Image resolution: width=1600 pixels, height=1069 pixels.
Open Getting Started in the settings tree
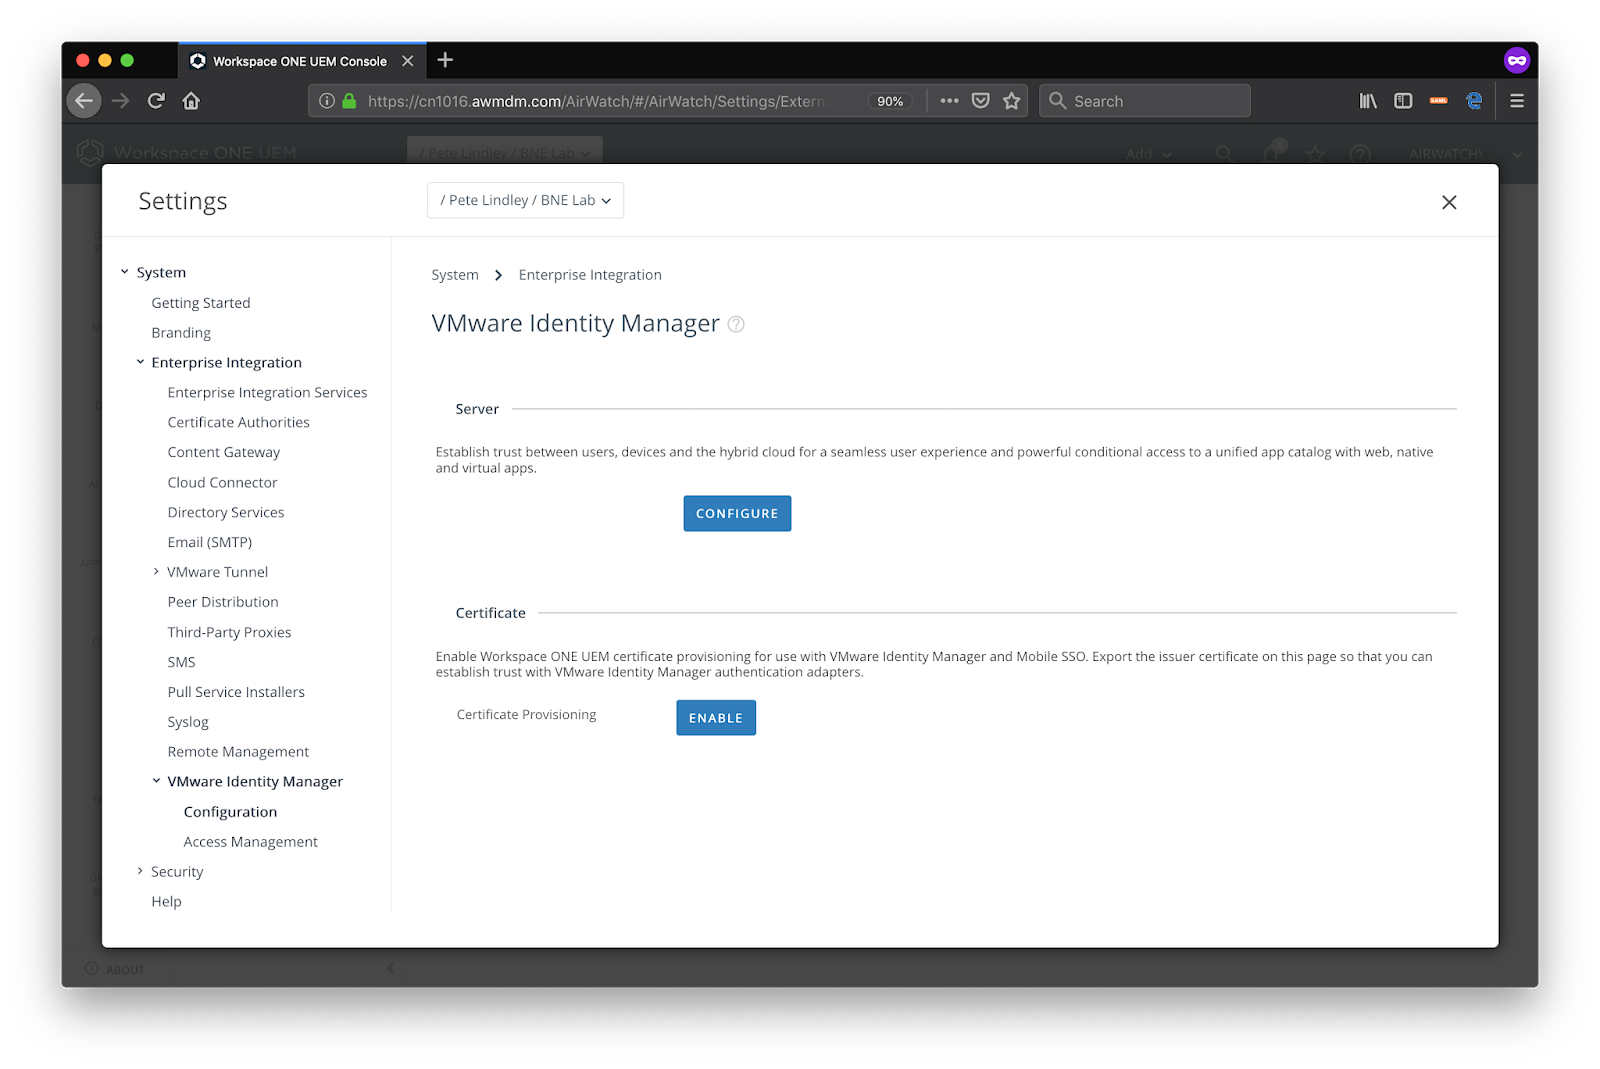coord(201,303)
